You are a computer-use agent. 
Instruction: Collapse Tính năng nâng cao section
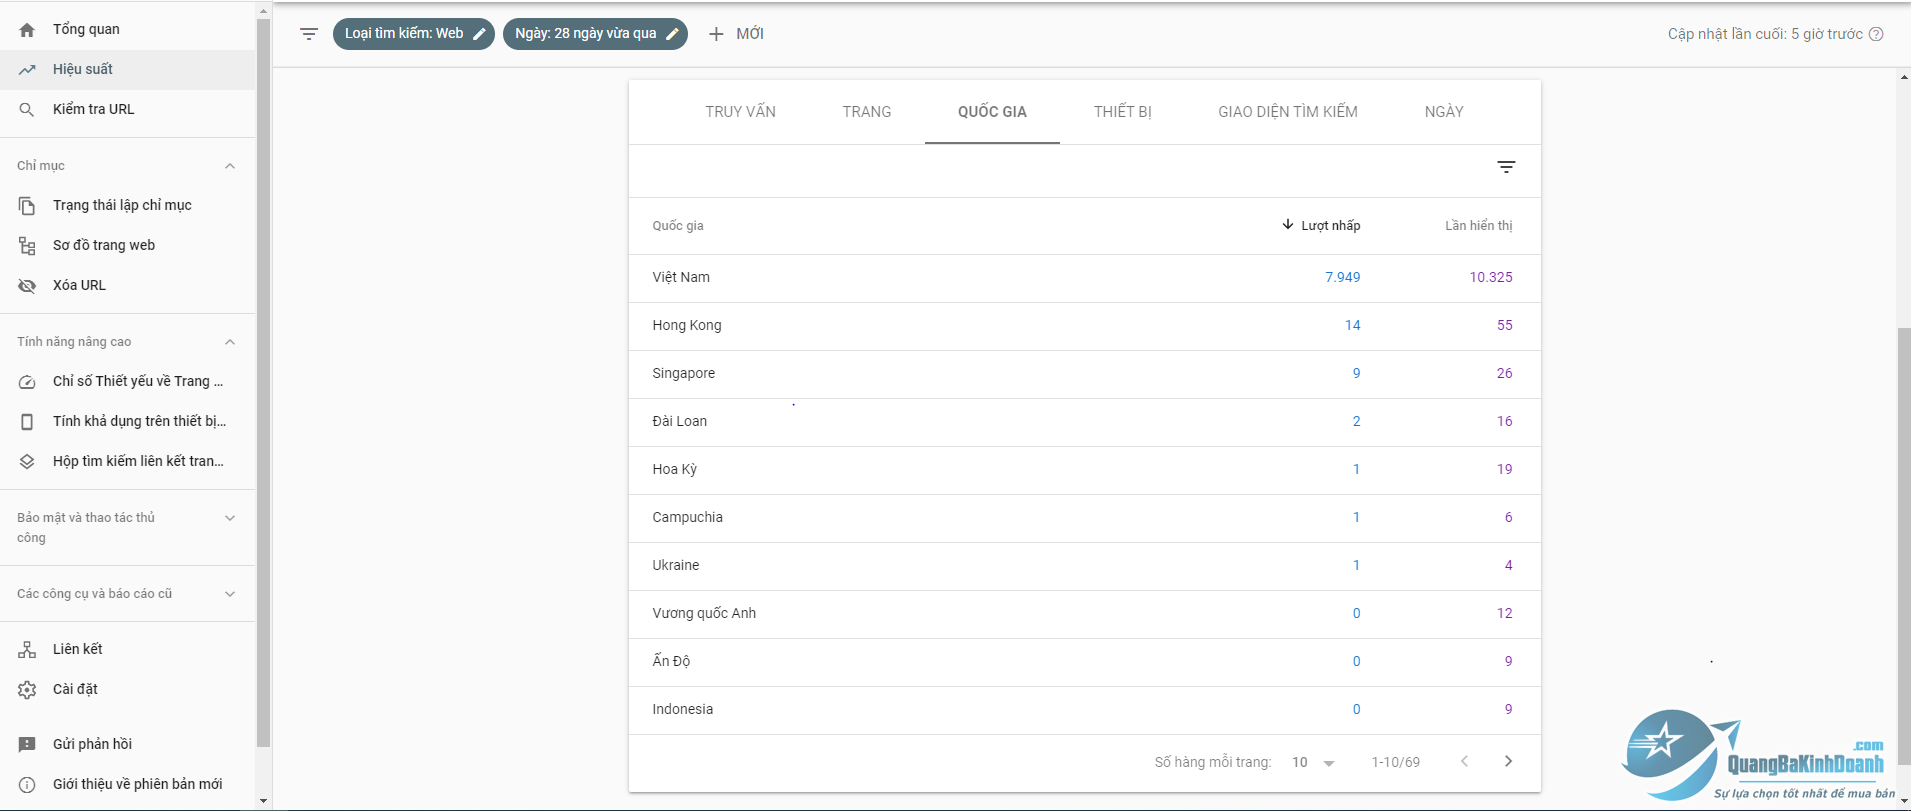click(230, 342)
